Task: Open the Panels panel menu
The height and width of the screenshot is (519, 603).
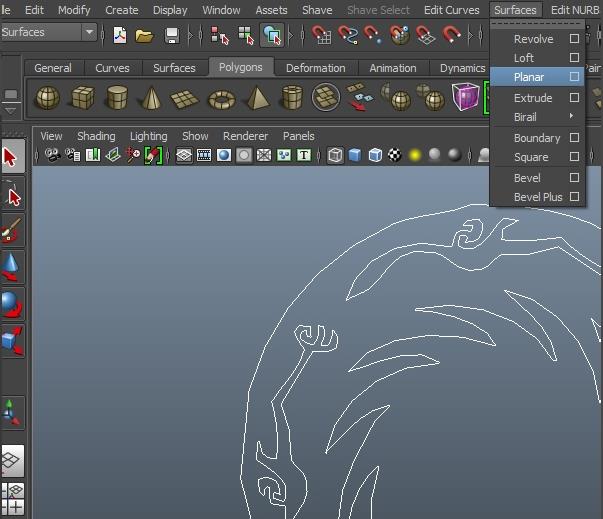Action: point(299,136)
